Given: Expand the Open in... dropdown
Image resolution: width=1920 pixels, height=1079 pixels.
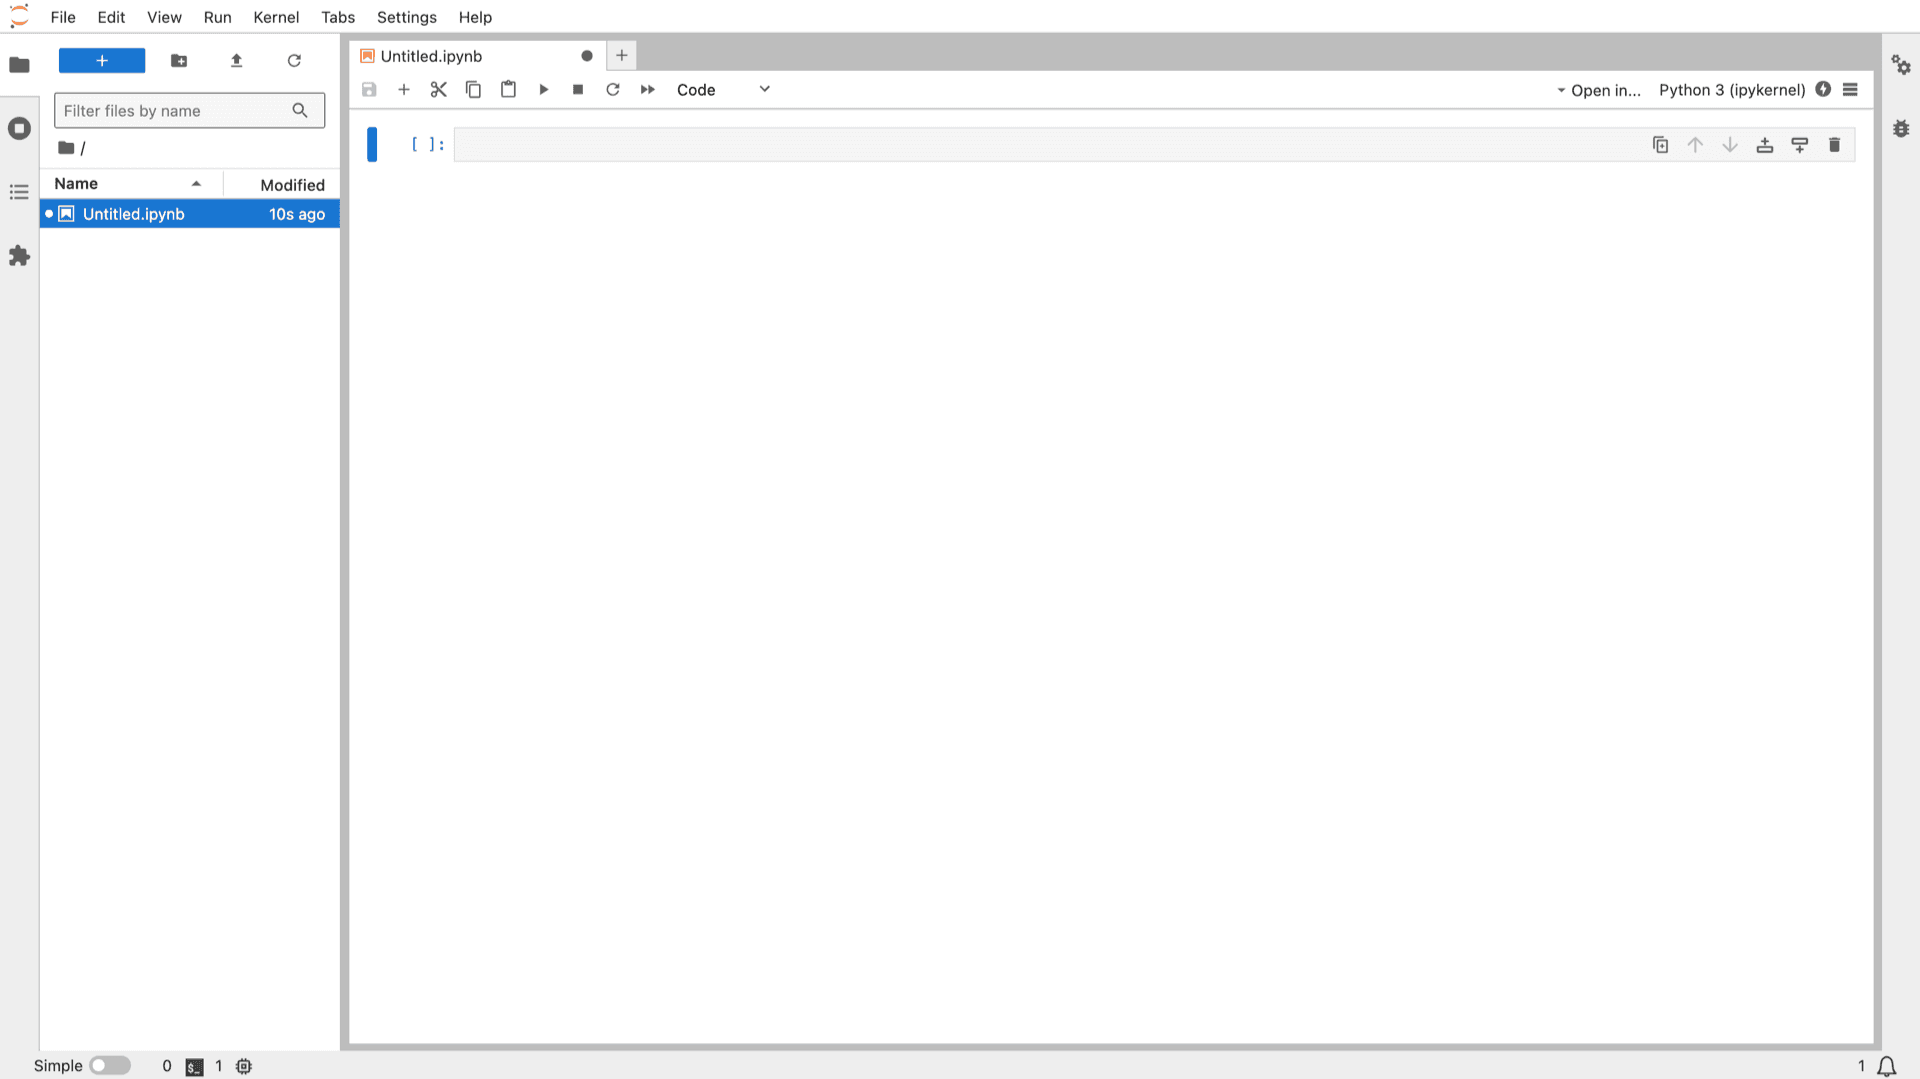Looking at the screenshot, I should 1598,90.
